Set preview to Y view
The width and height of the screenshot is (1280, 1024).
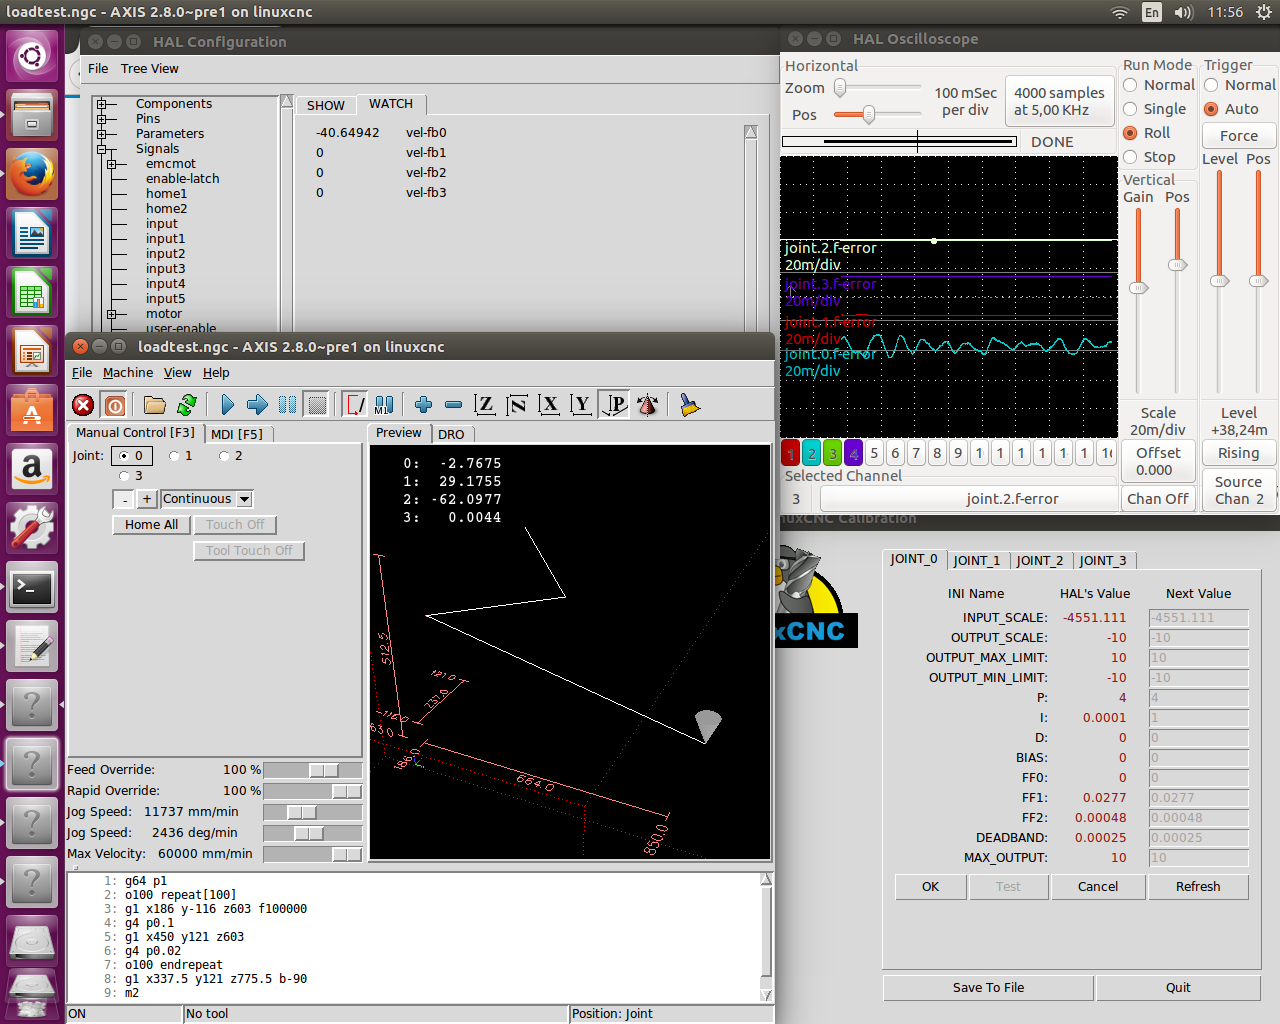pyautogui.click(x=581, y=404)
